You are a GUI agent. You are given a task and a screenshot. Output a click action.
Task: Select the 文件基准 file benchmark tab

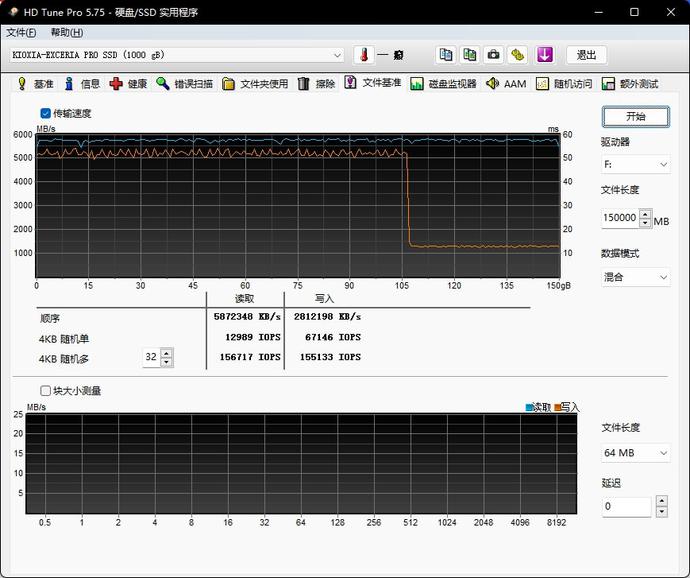click(373, 83)
